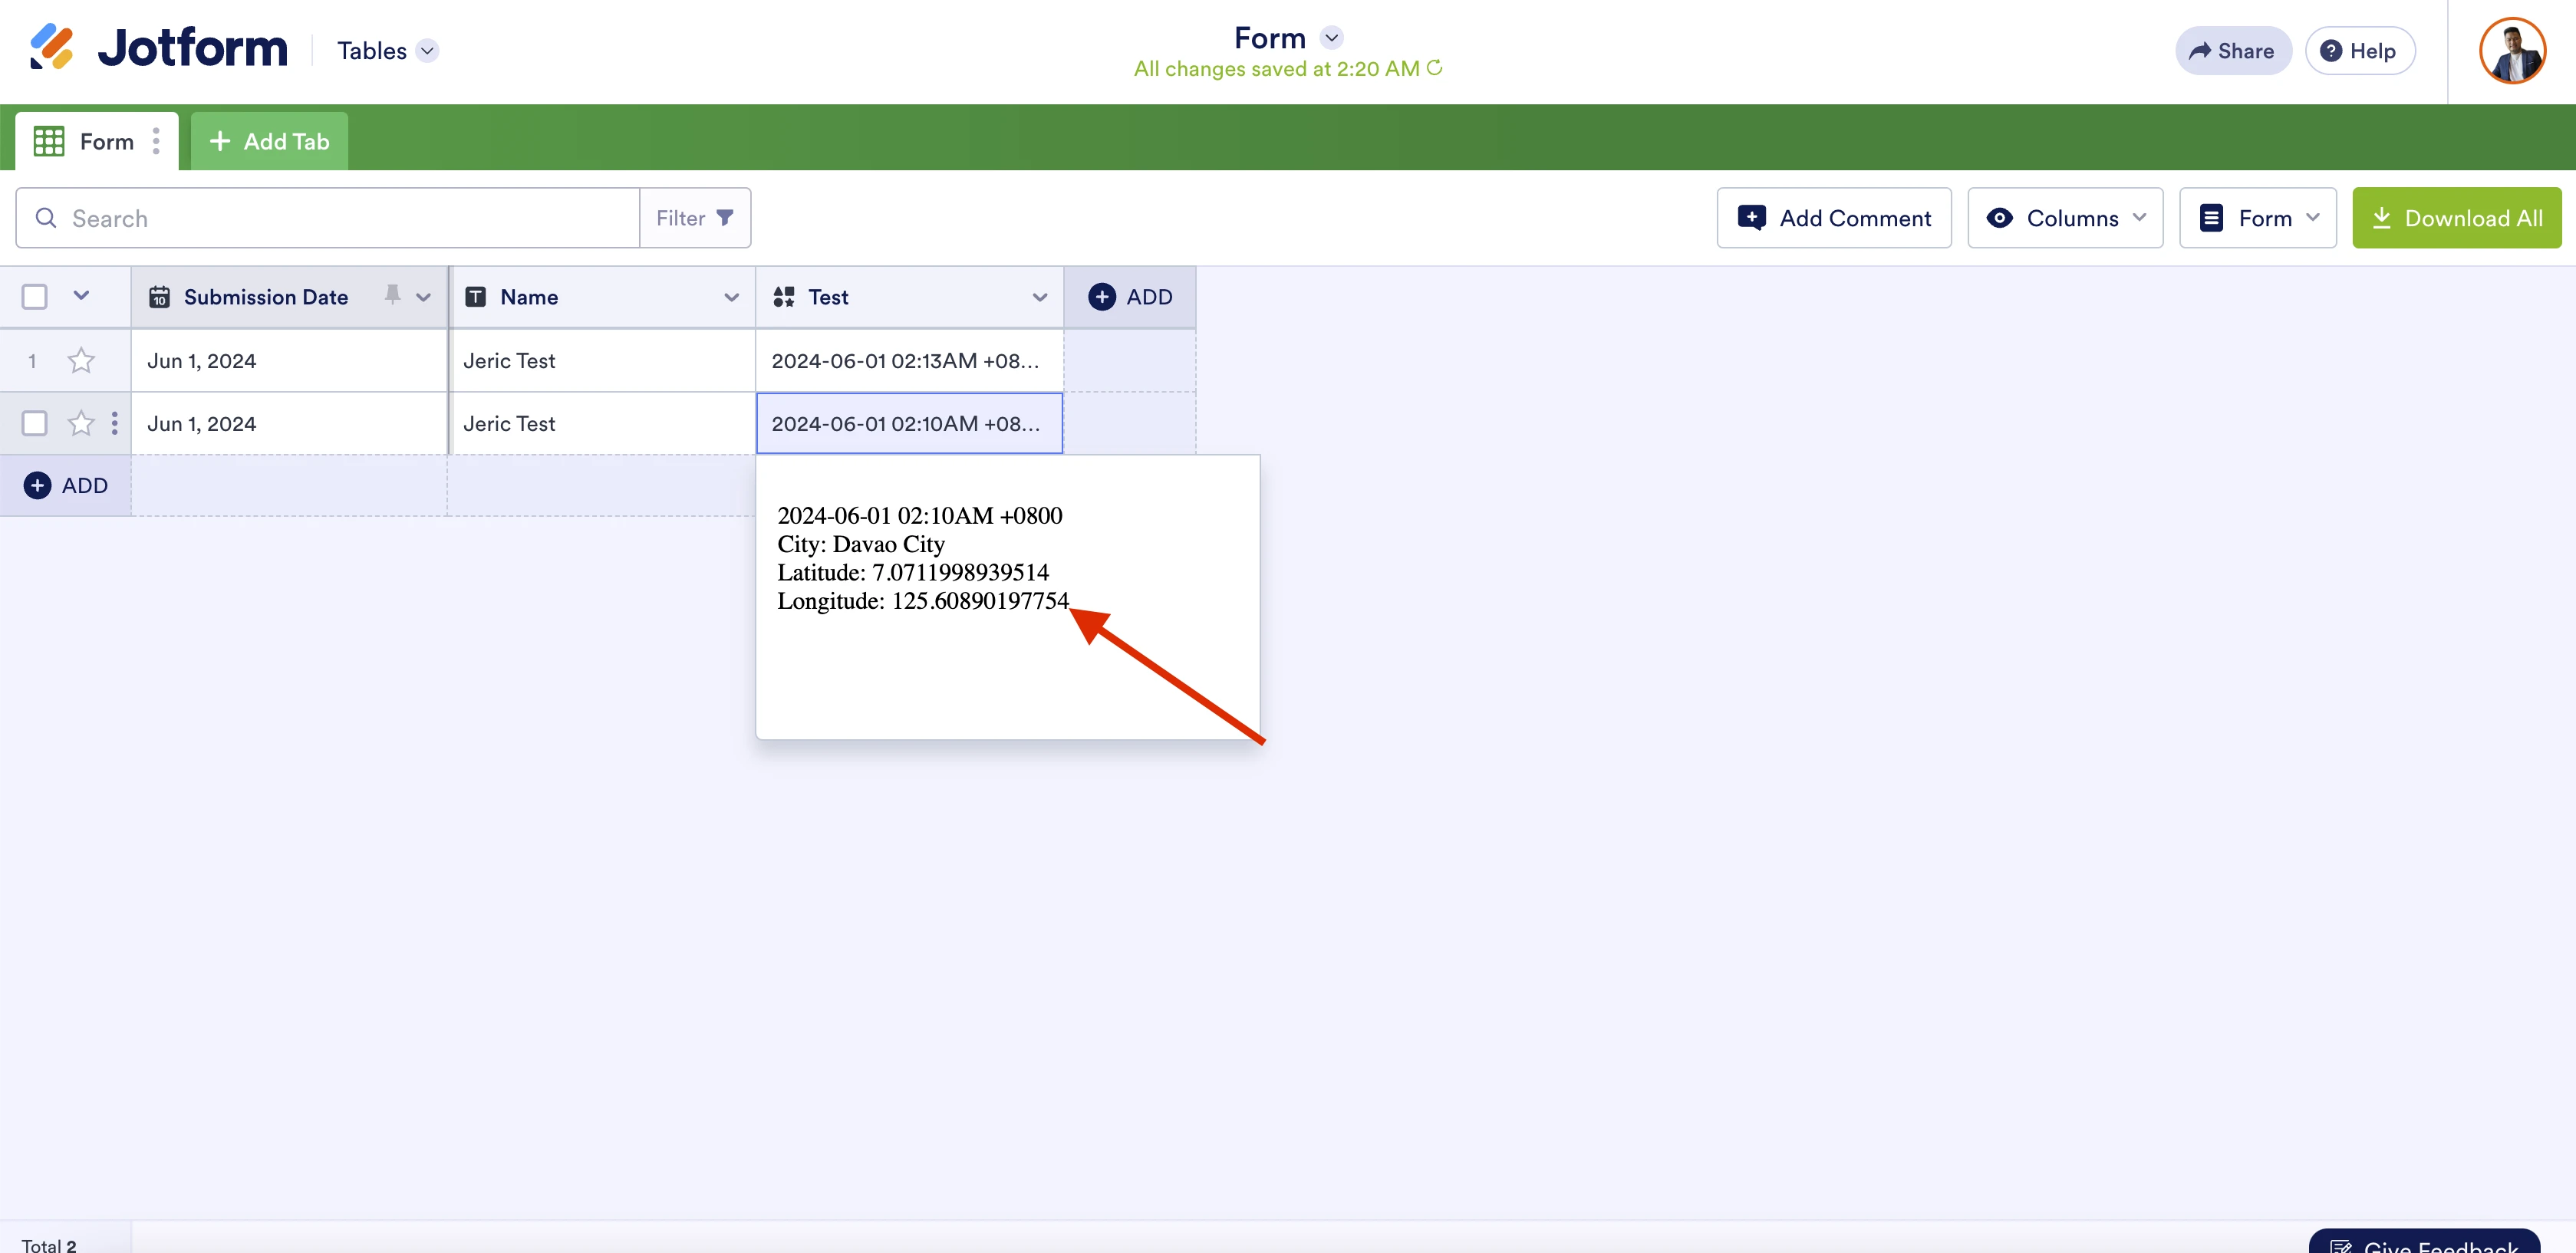Screen dimensions: 2576x1253
Task: Expand the Test column dropdown
Action: 1040,297
